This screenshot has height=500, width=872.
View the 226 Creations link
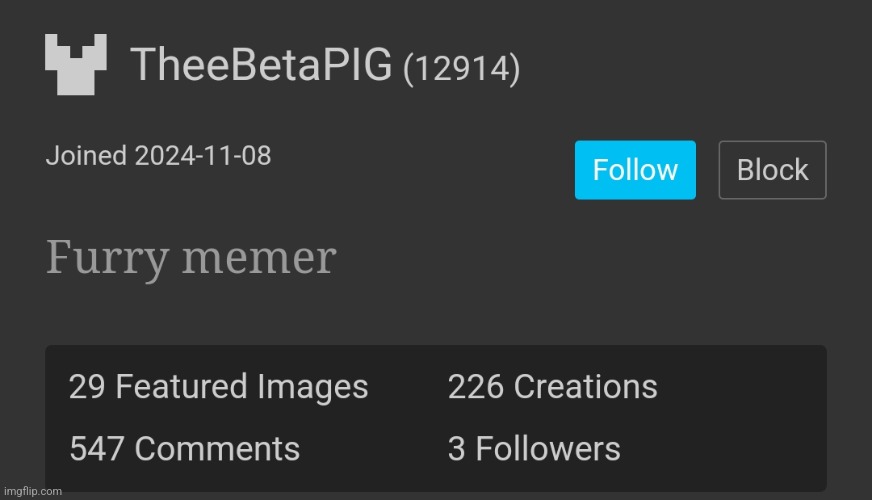click(552, 387)
